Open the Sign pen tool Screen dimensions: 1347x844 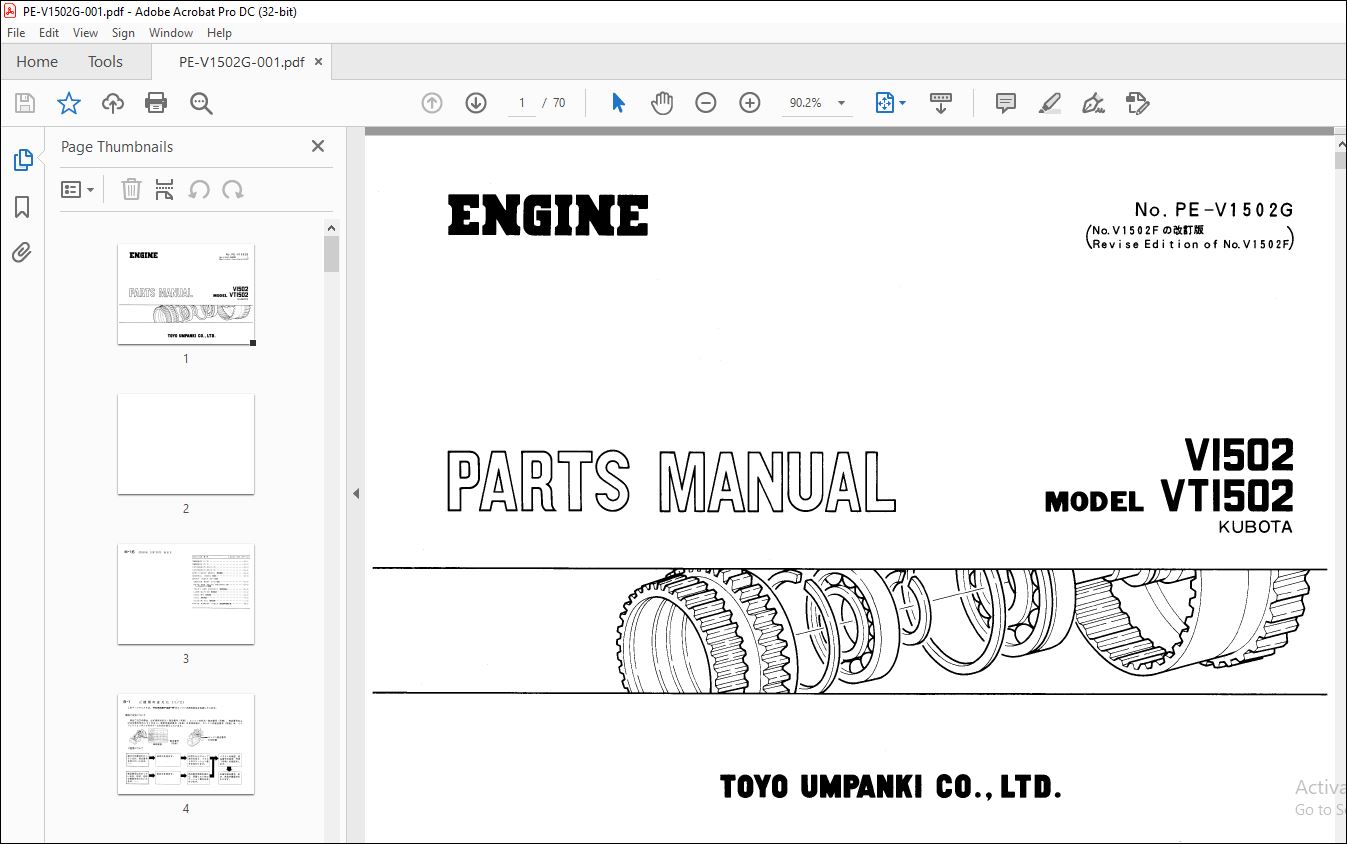[1093, 103]
